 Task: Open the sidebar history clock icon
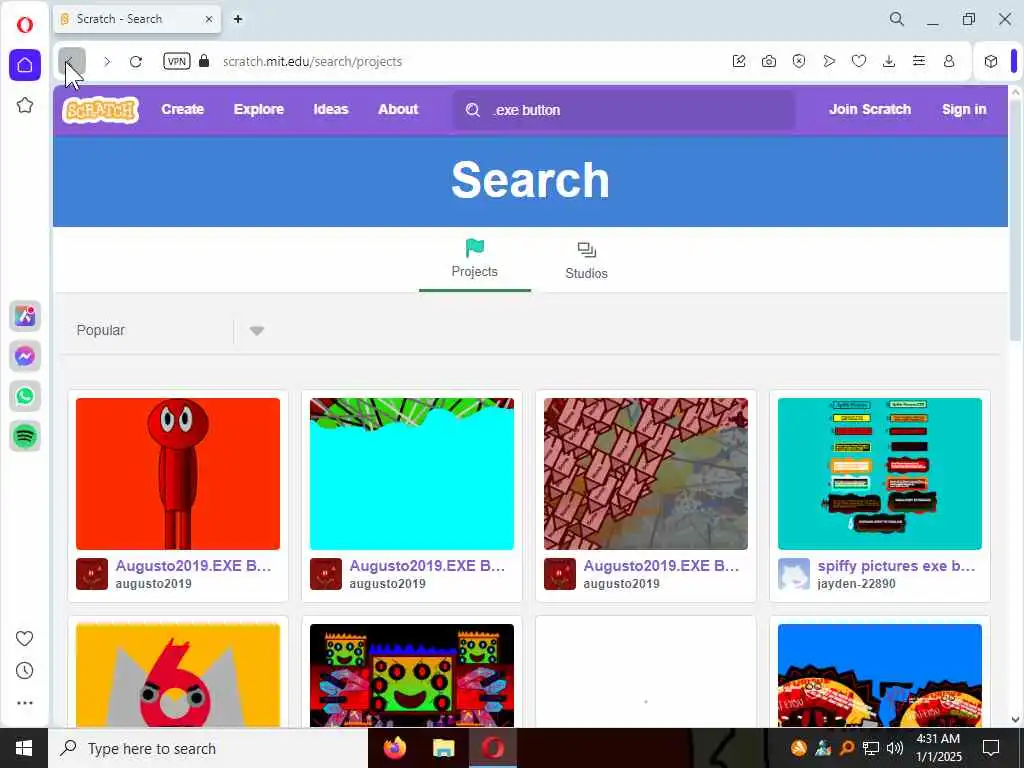(25, 671)
